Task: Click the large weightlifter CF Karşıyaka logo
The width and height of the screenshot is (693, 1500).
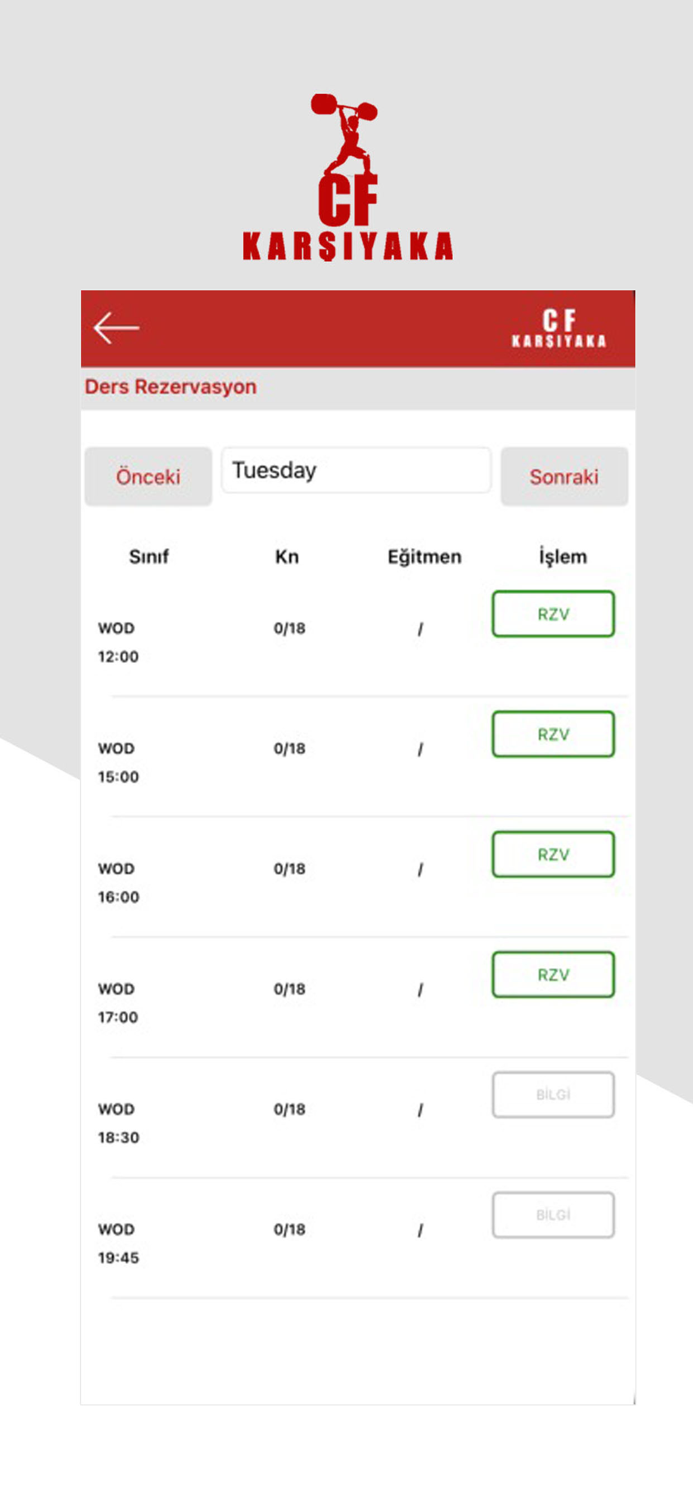Action: tap(347, 177)
